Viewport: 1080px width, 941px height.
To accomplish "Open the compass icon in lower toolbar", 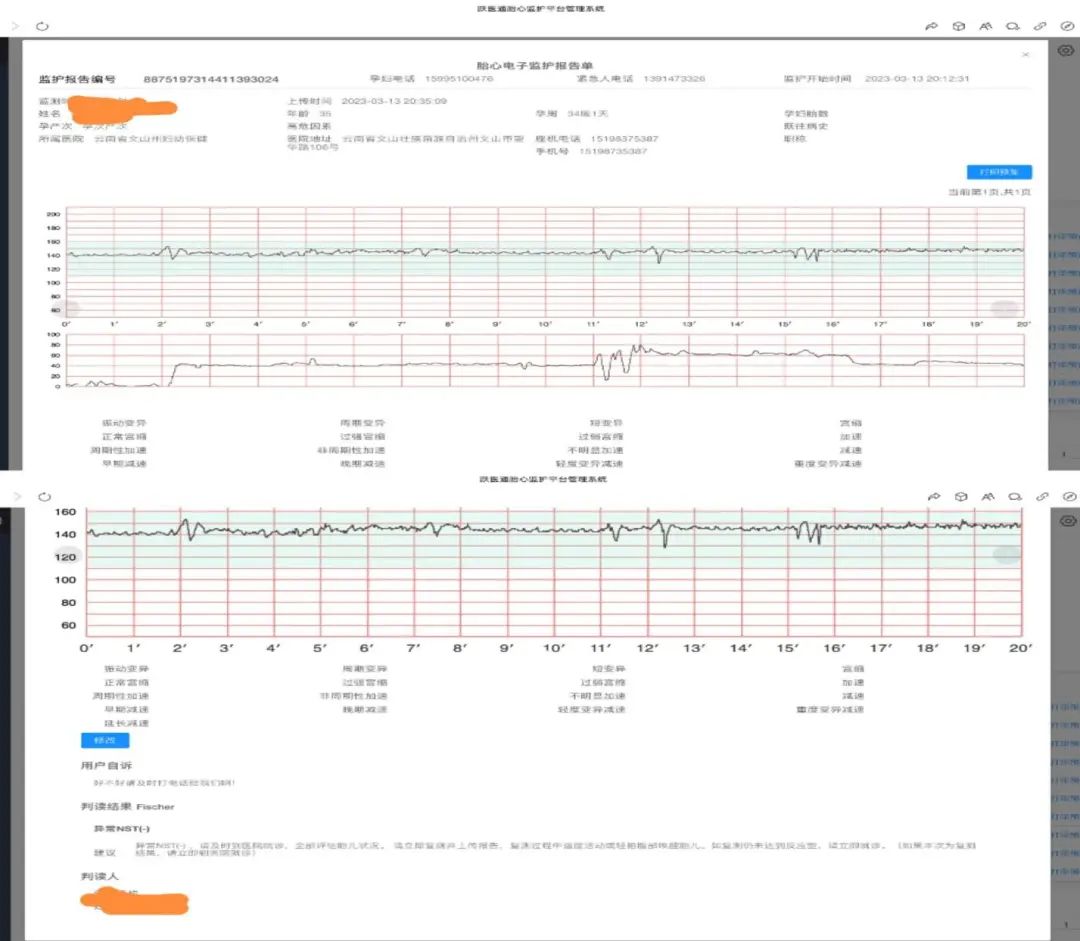I will coord(1068,496).
